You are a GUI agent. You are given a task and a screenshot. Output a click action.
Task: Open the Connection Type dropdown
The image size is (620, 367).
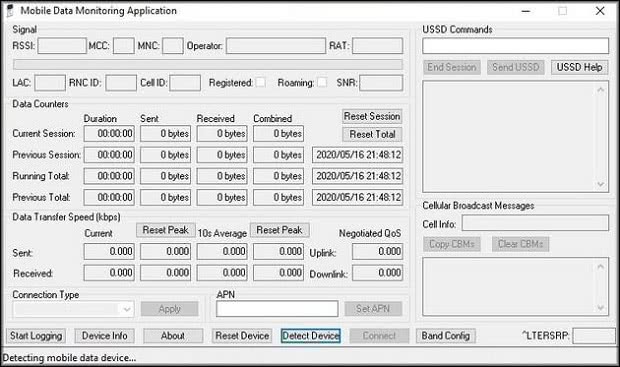click(x=74, y=309)
